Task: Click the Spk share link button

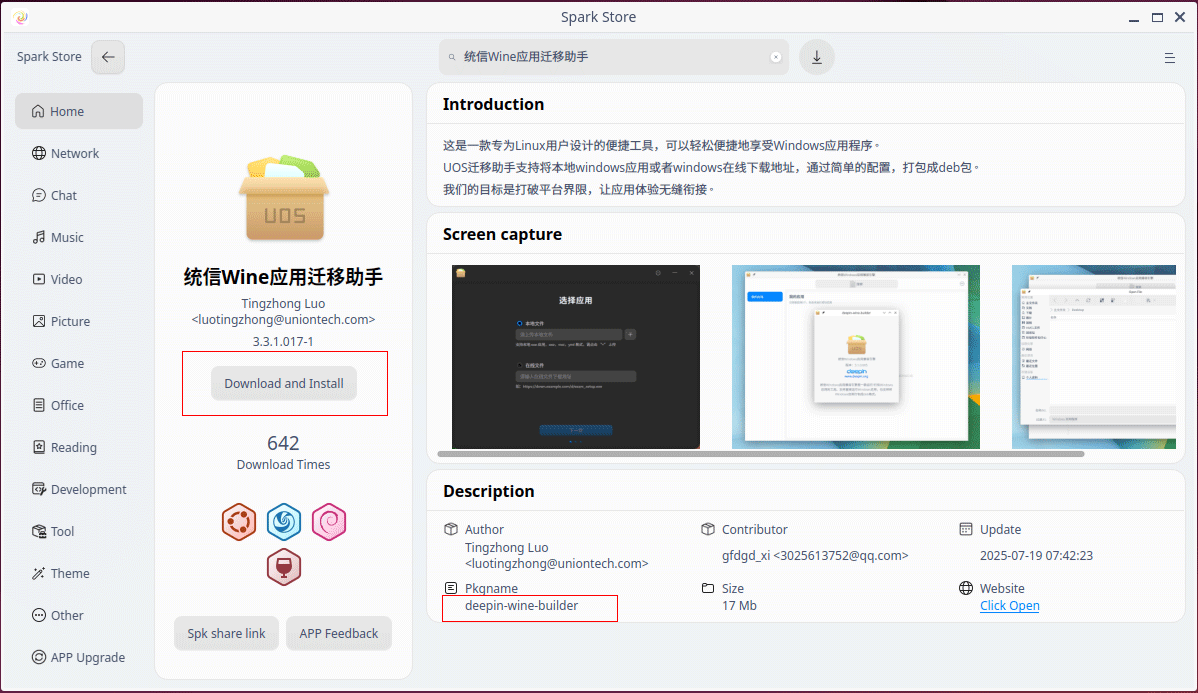Action: (226, 633)
